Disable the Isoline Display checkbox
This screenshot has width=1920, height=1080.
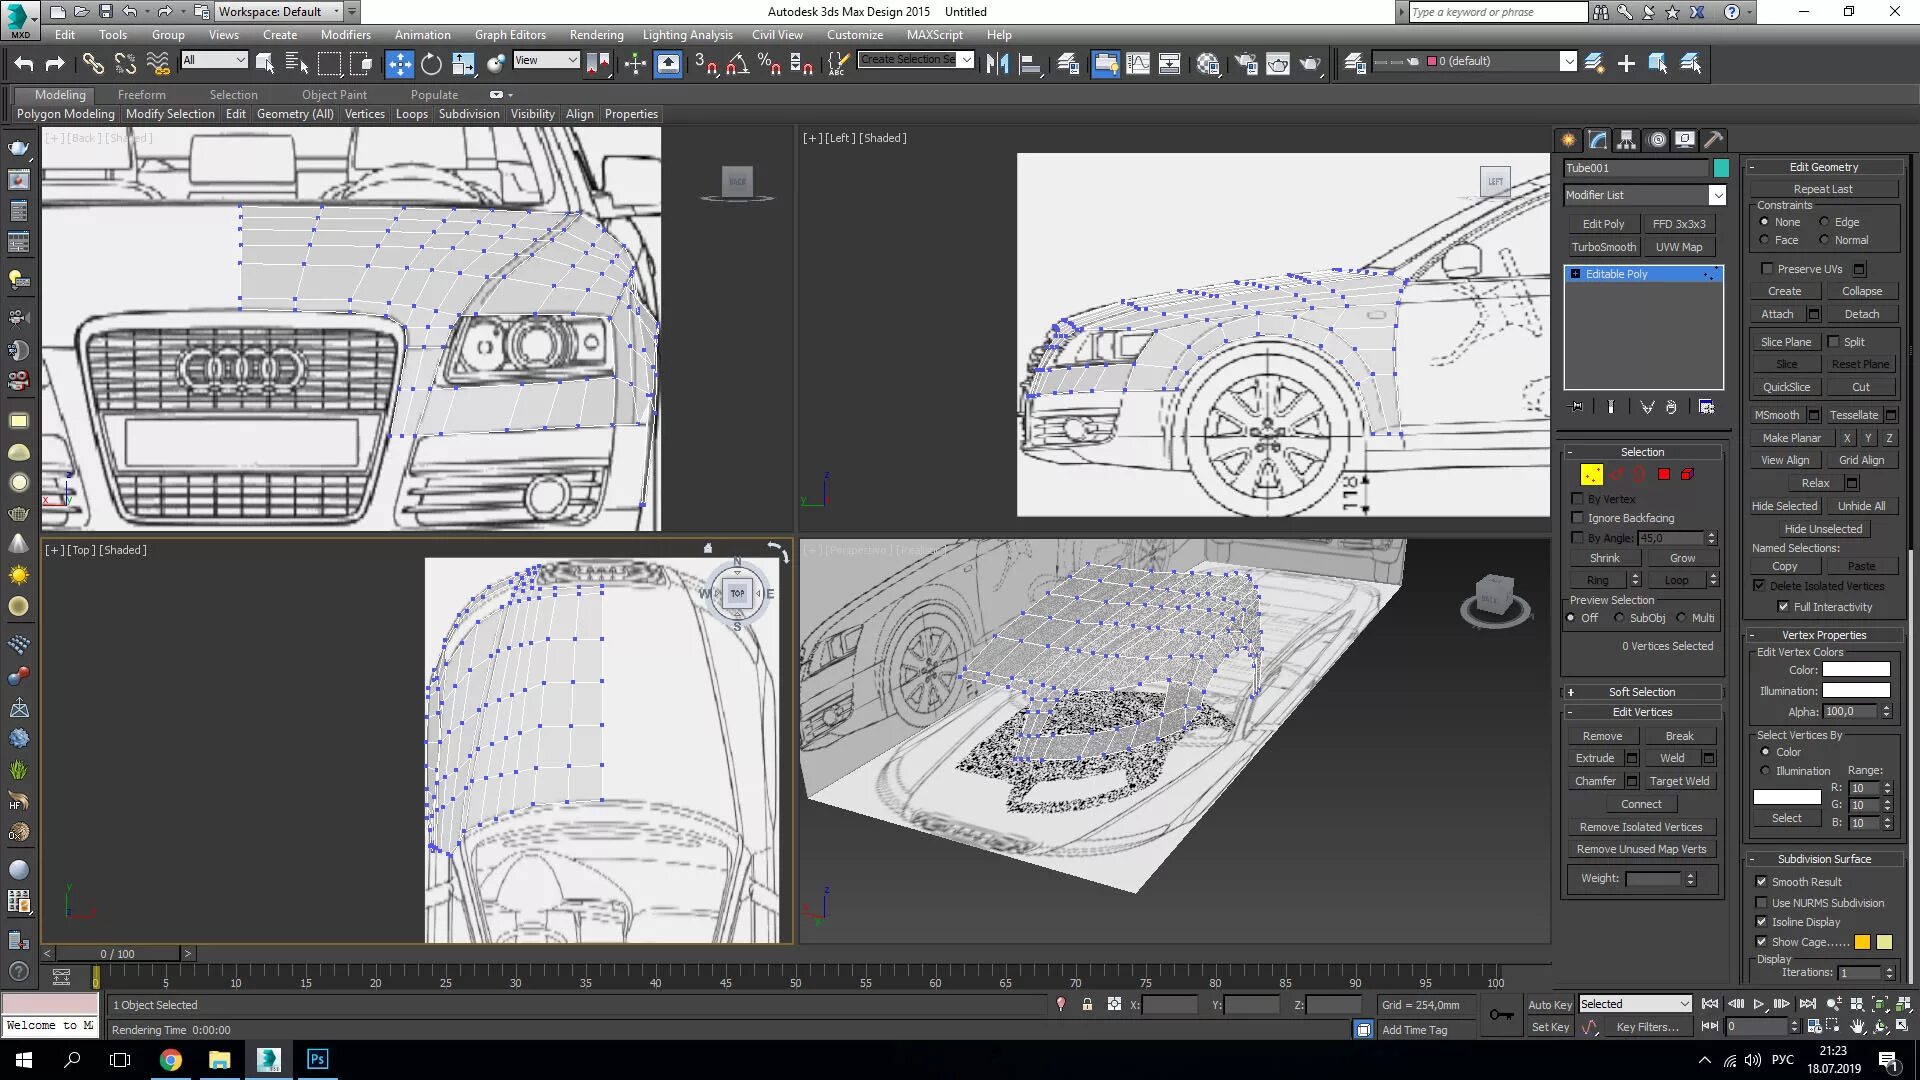pyautogui.click(x=1761, y=922)
